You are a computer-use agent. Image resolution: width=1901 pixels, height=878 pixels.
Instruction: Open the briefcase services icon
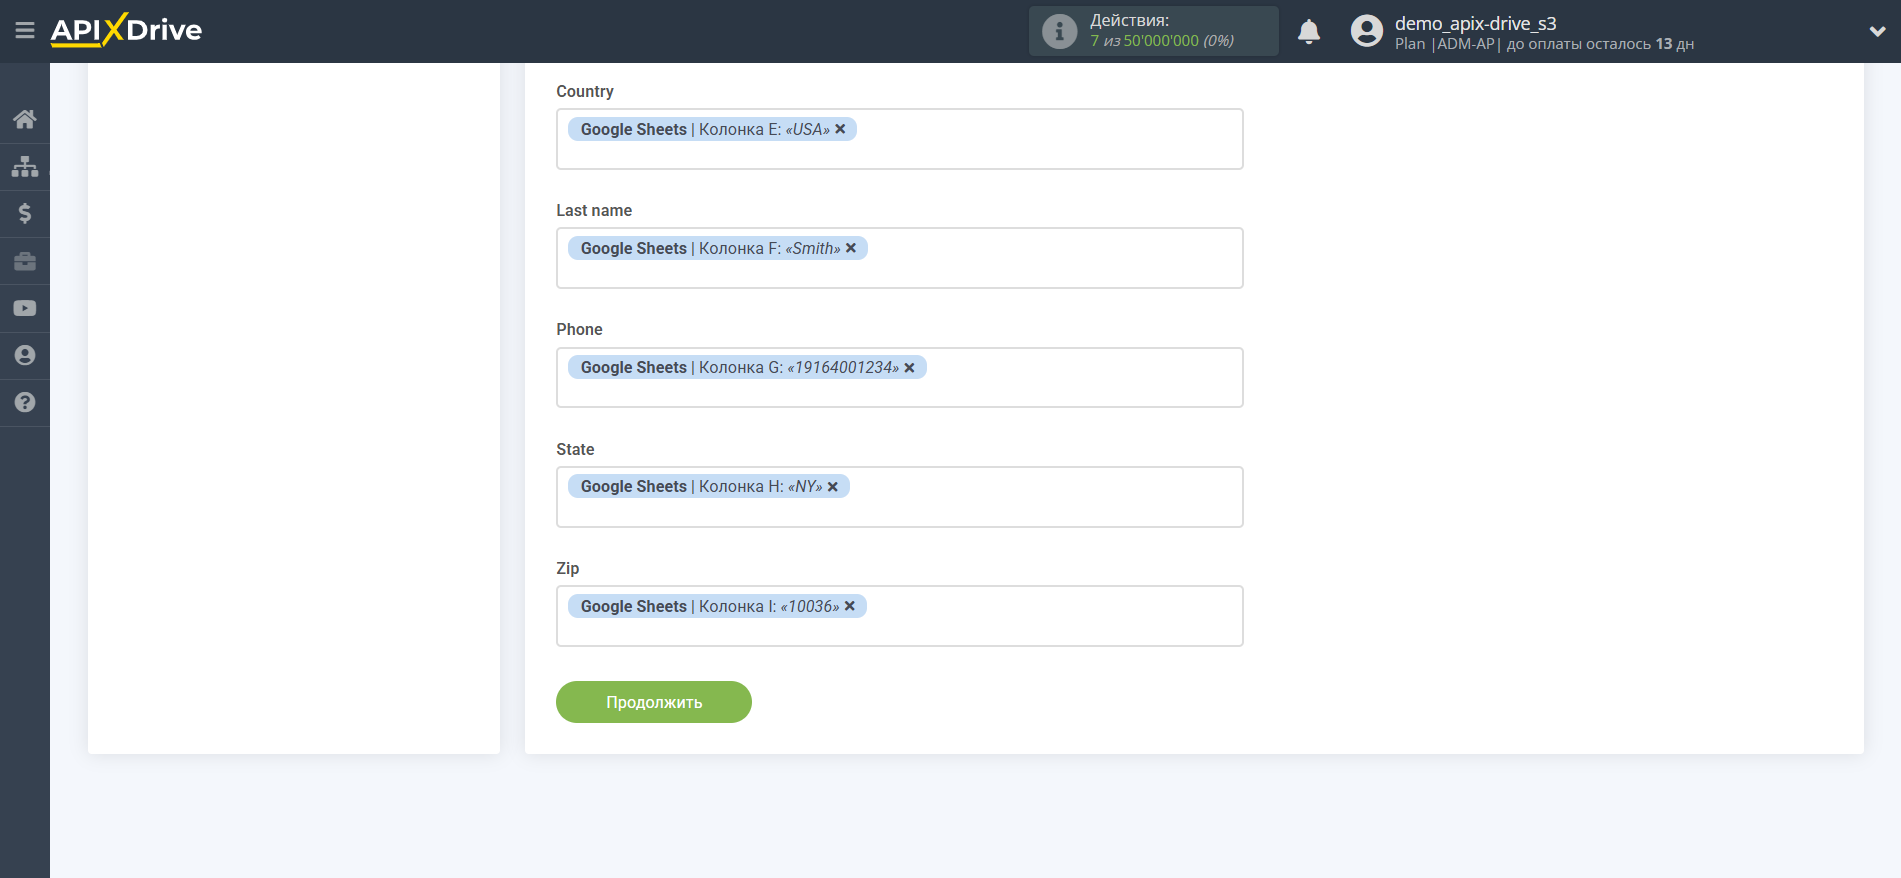pos(25,261)
